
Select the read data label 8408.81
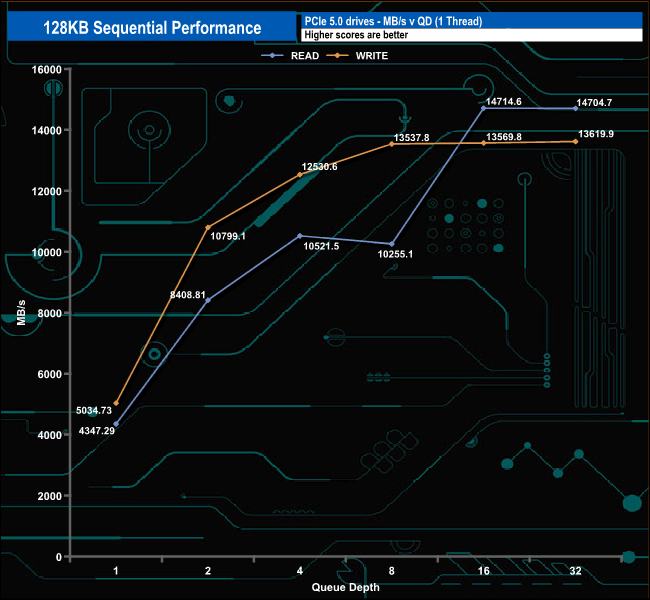point(188,295)
